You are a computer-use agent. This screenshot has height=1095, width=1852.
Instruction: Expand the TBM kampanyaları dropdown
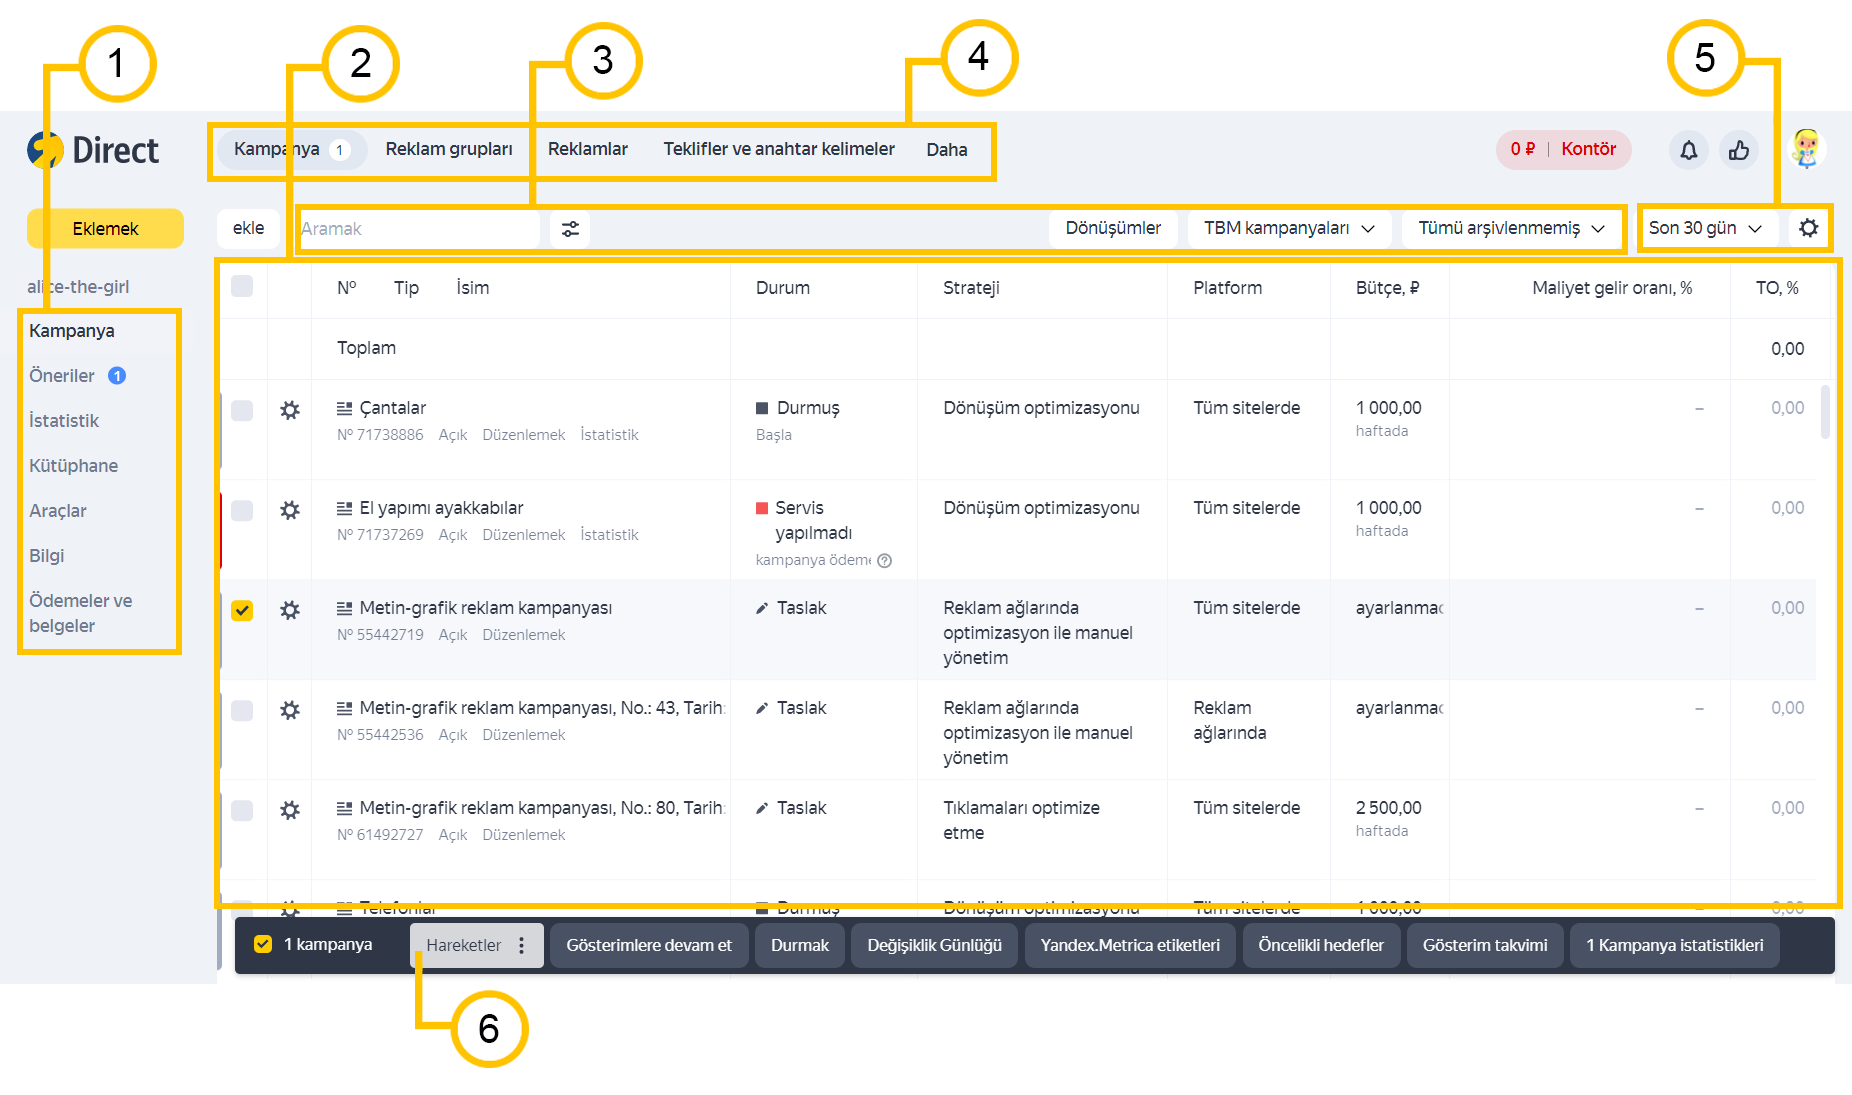(x=1288, y=228)
